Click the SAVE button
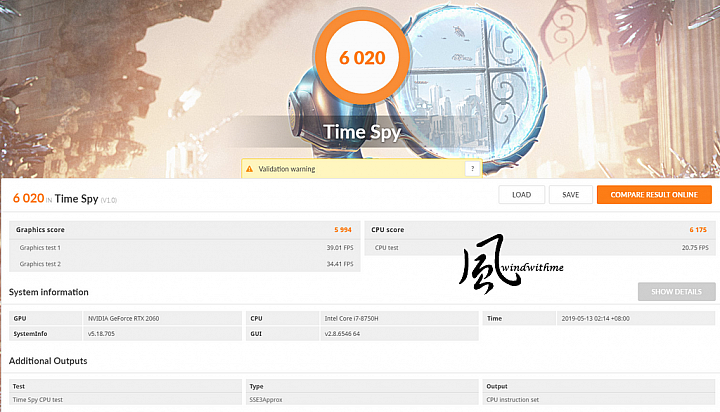The height and width of the screenshot is (412, 720). [571, 195]
